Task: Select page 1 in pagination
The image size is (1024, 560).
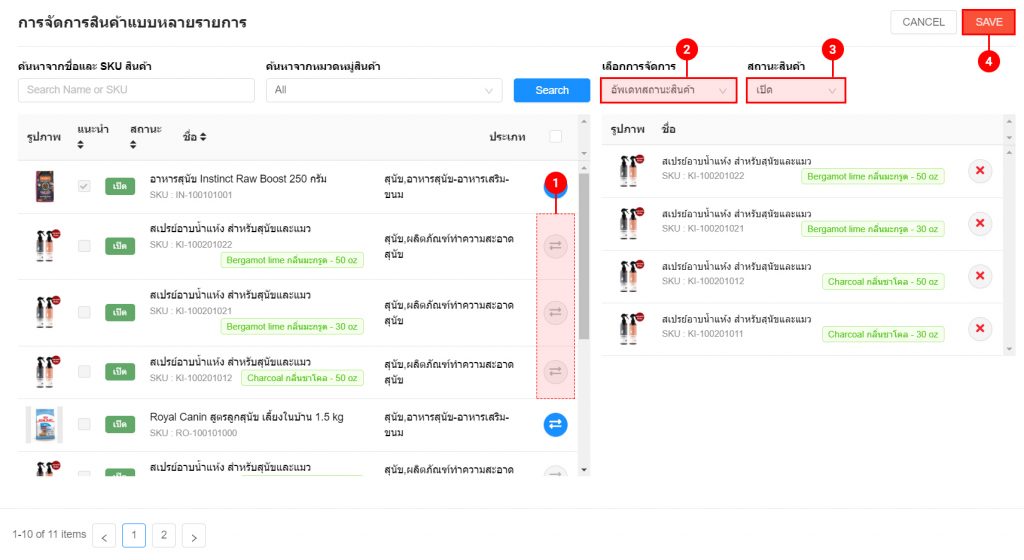Action: pyautogui.click(x=134, y=535)
